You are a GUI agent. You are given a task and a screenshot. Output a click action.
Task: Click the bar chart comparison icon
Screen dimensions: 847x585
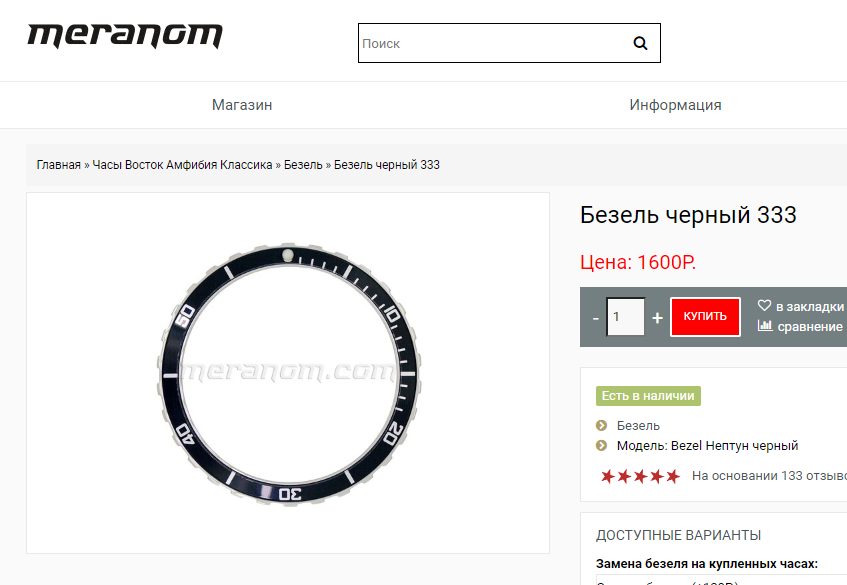pos(764,326)
